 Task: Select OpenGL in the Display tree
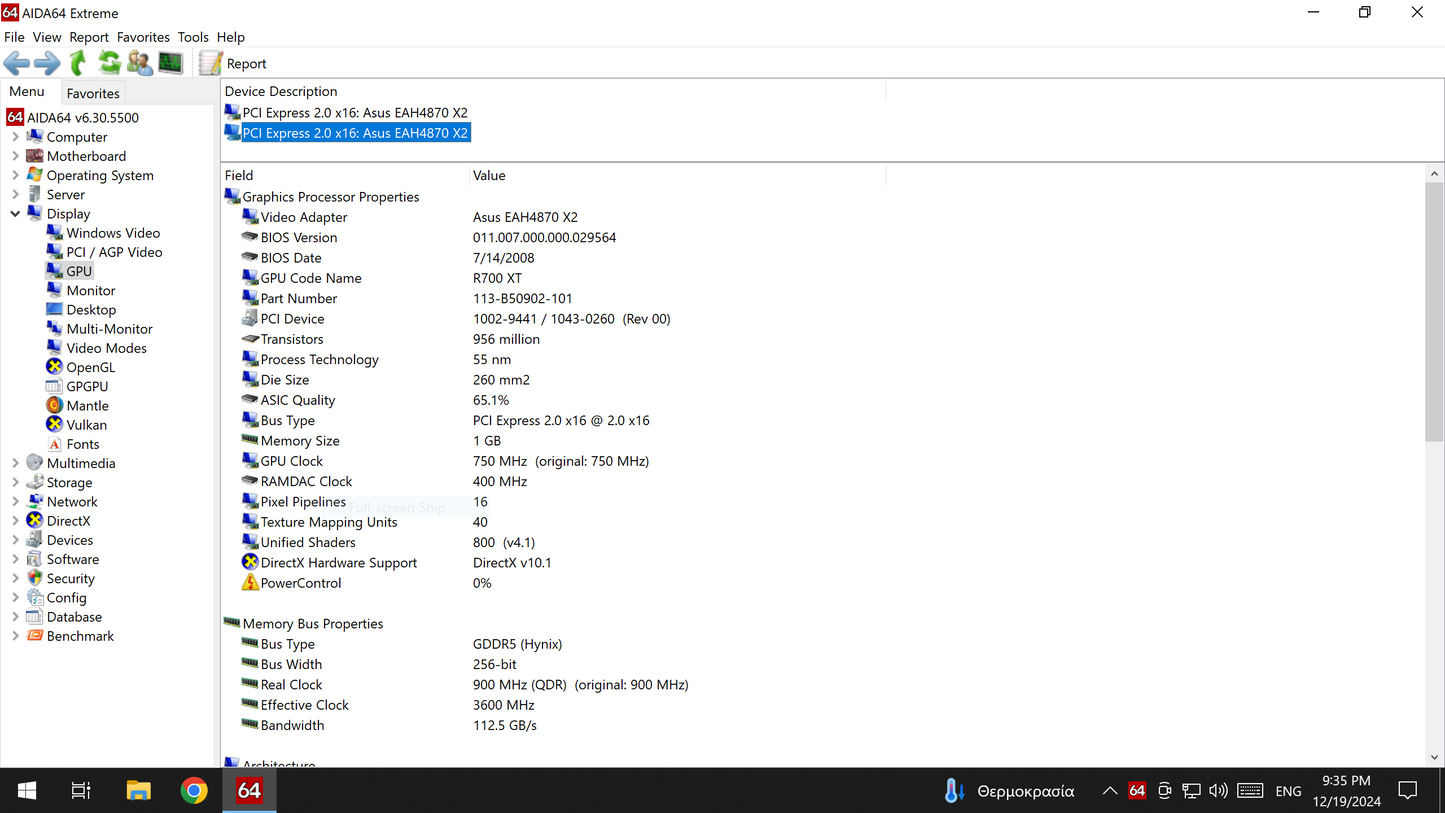(90, 367)
